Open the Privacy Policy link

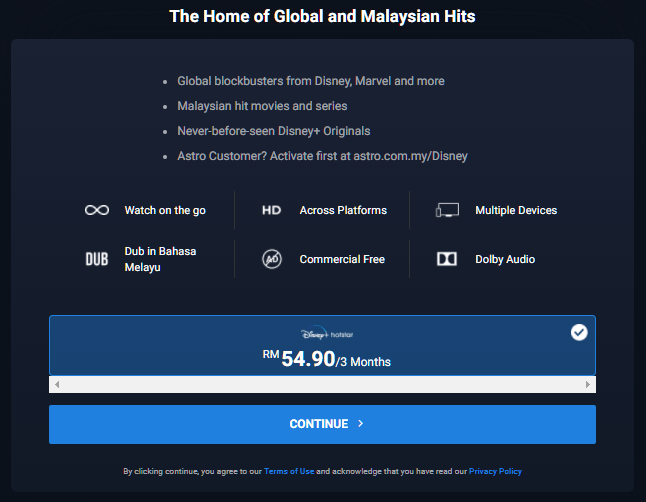point(495,471)
